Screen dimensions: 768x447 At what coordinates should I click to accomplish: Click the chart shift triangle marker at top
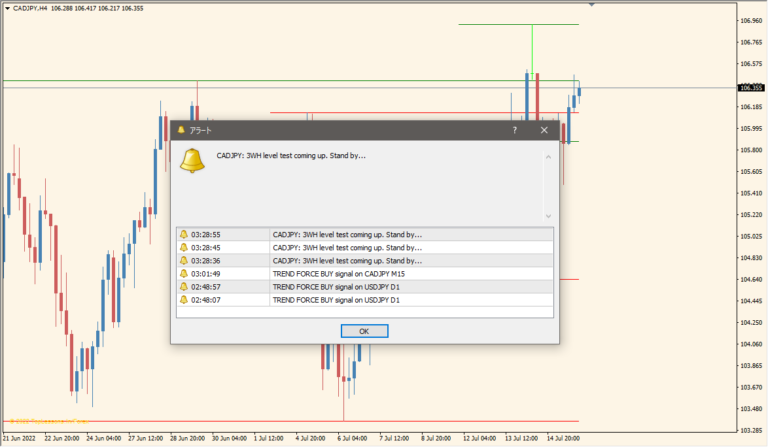pos(592,5)
